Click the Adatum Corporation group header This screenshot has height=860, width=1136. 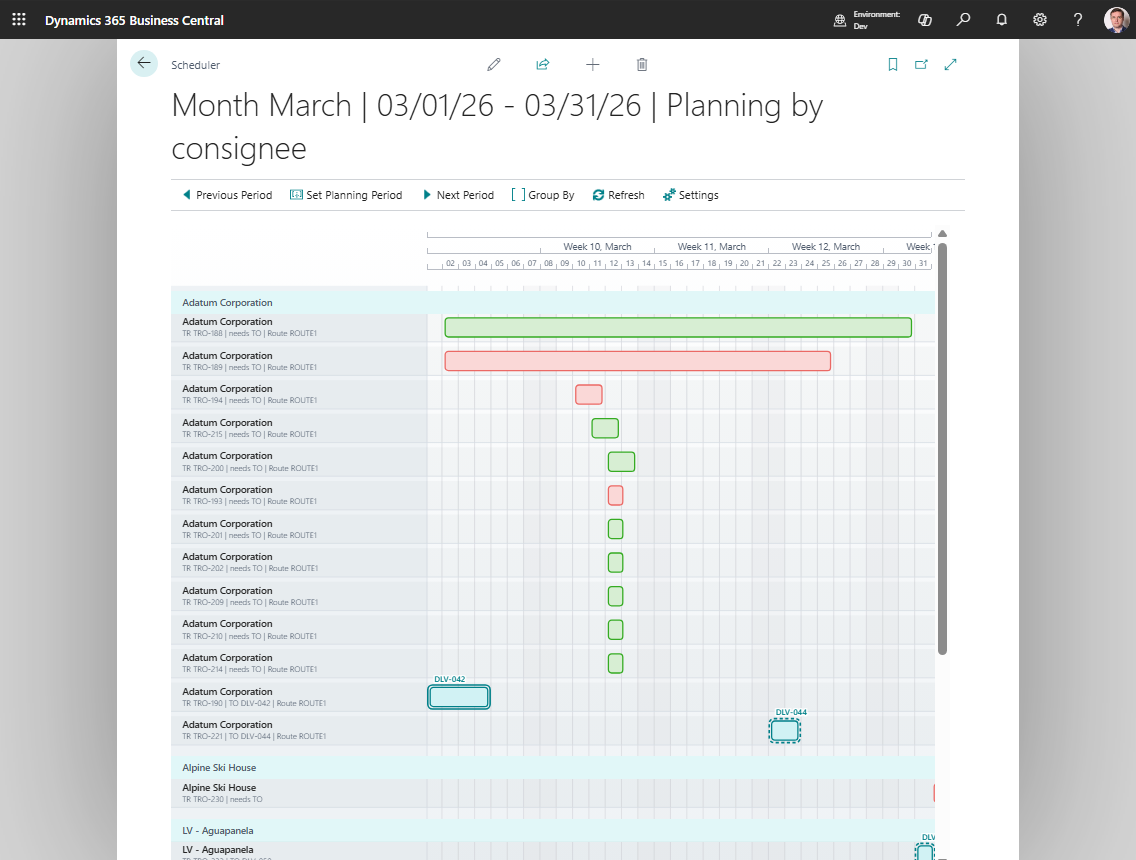point(553,303)
